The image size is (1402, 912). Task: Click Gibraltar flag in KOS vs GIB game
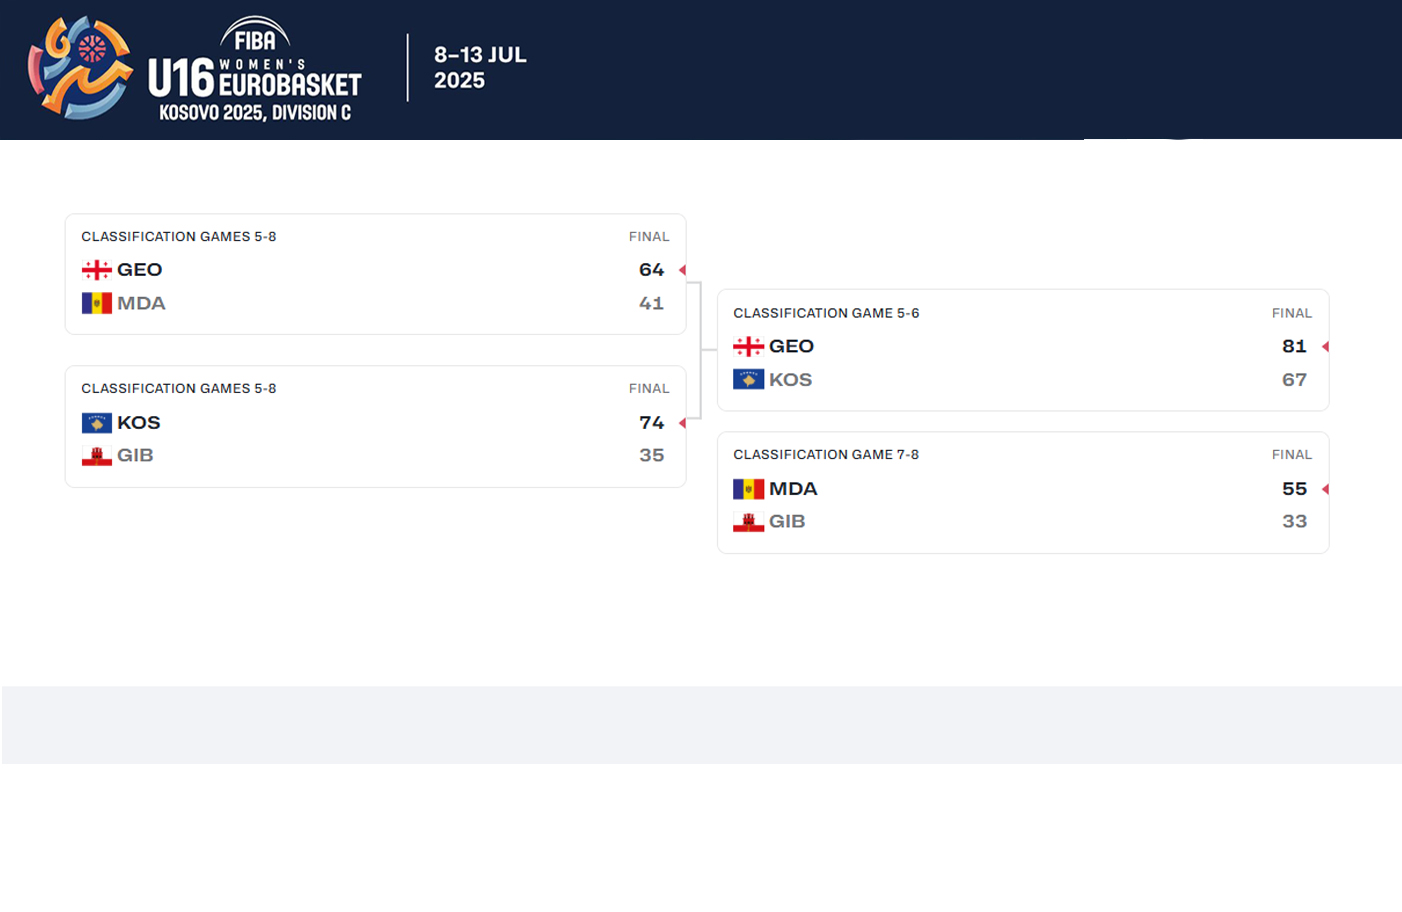96,456
